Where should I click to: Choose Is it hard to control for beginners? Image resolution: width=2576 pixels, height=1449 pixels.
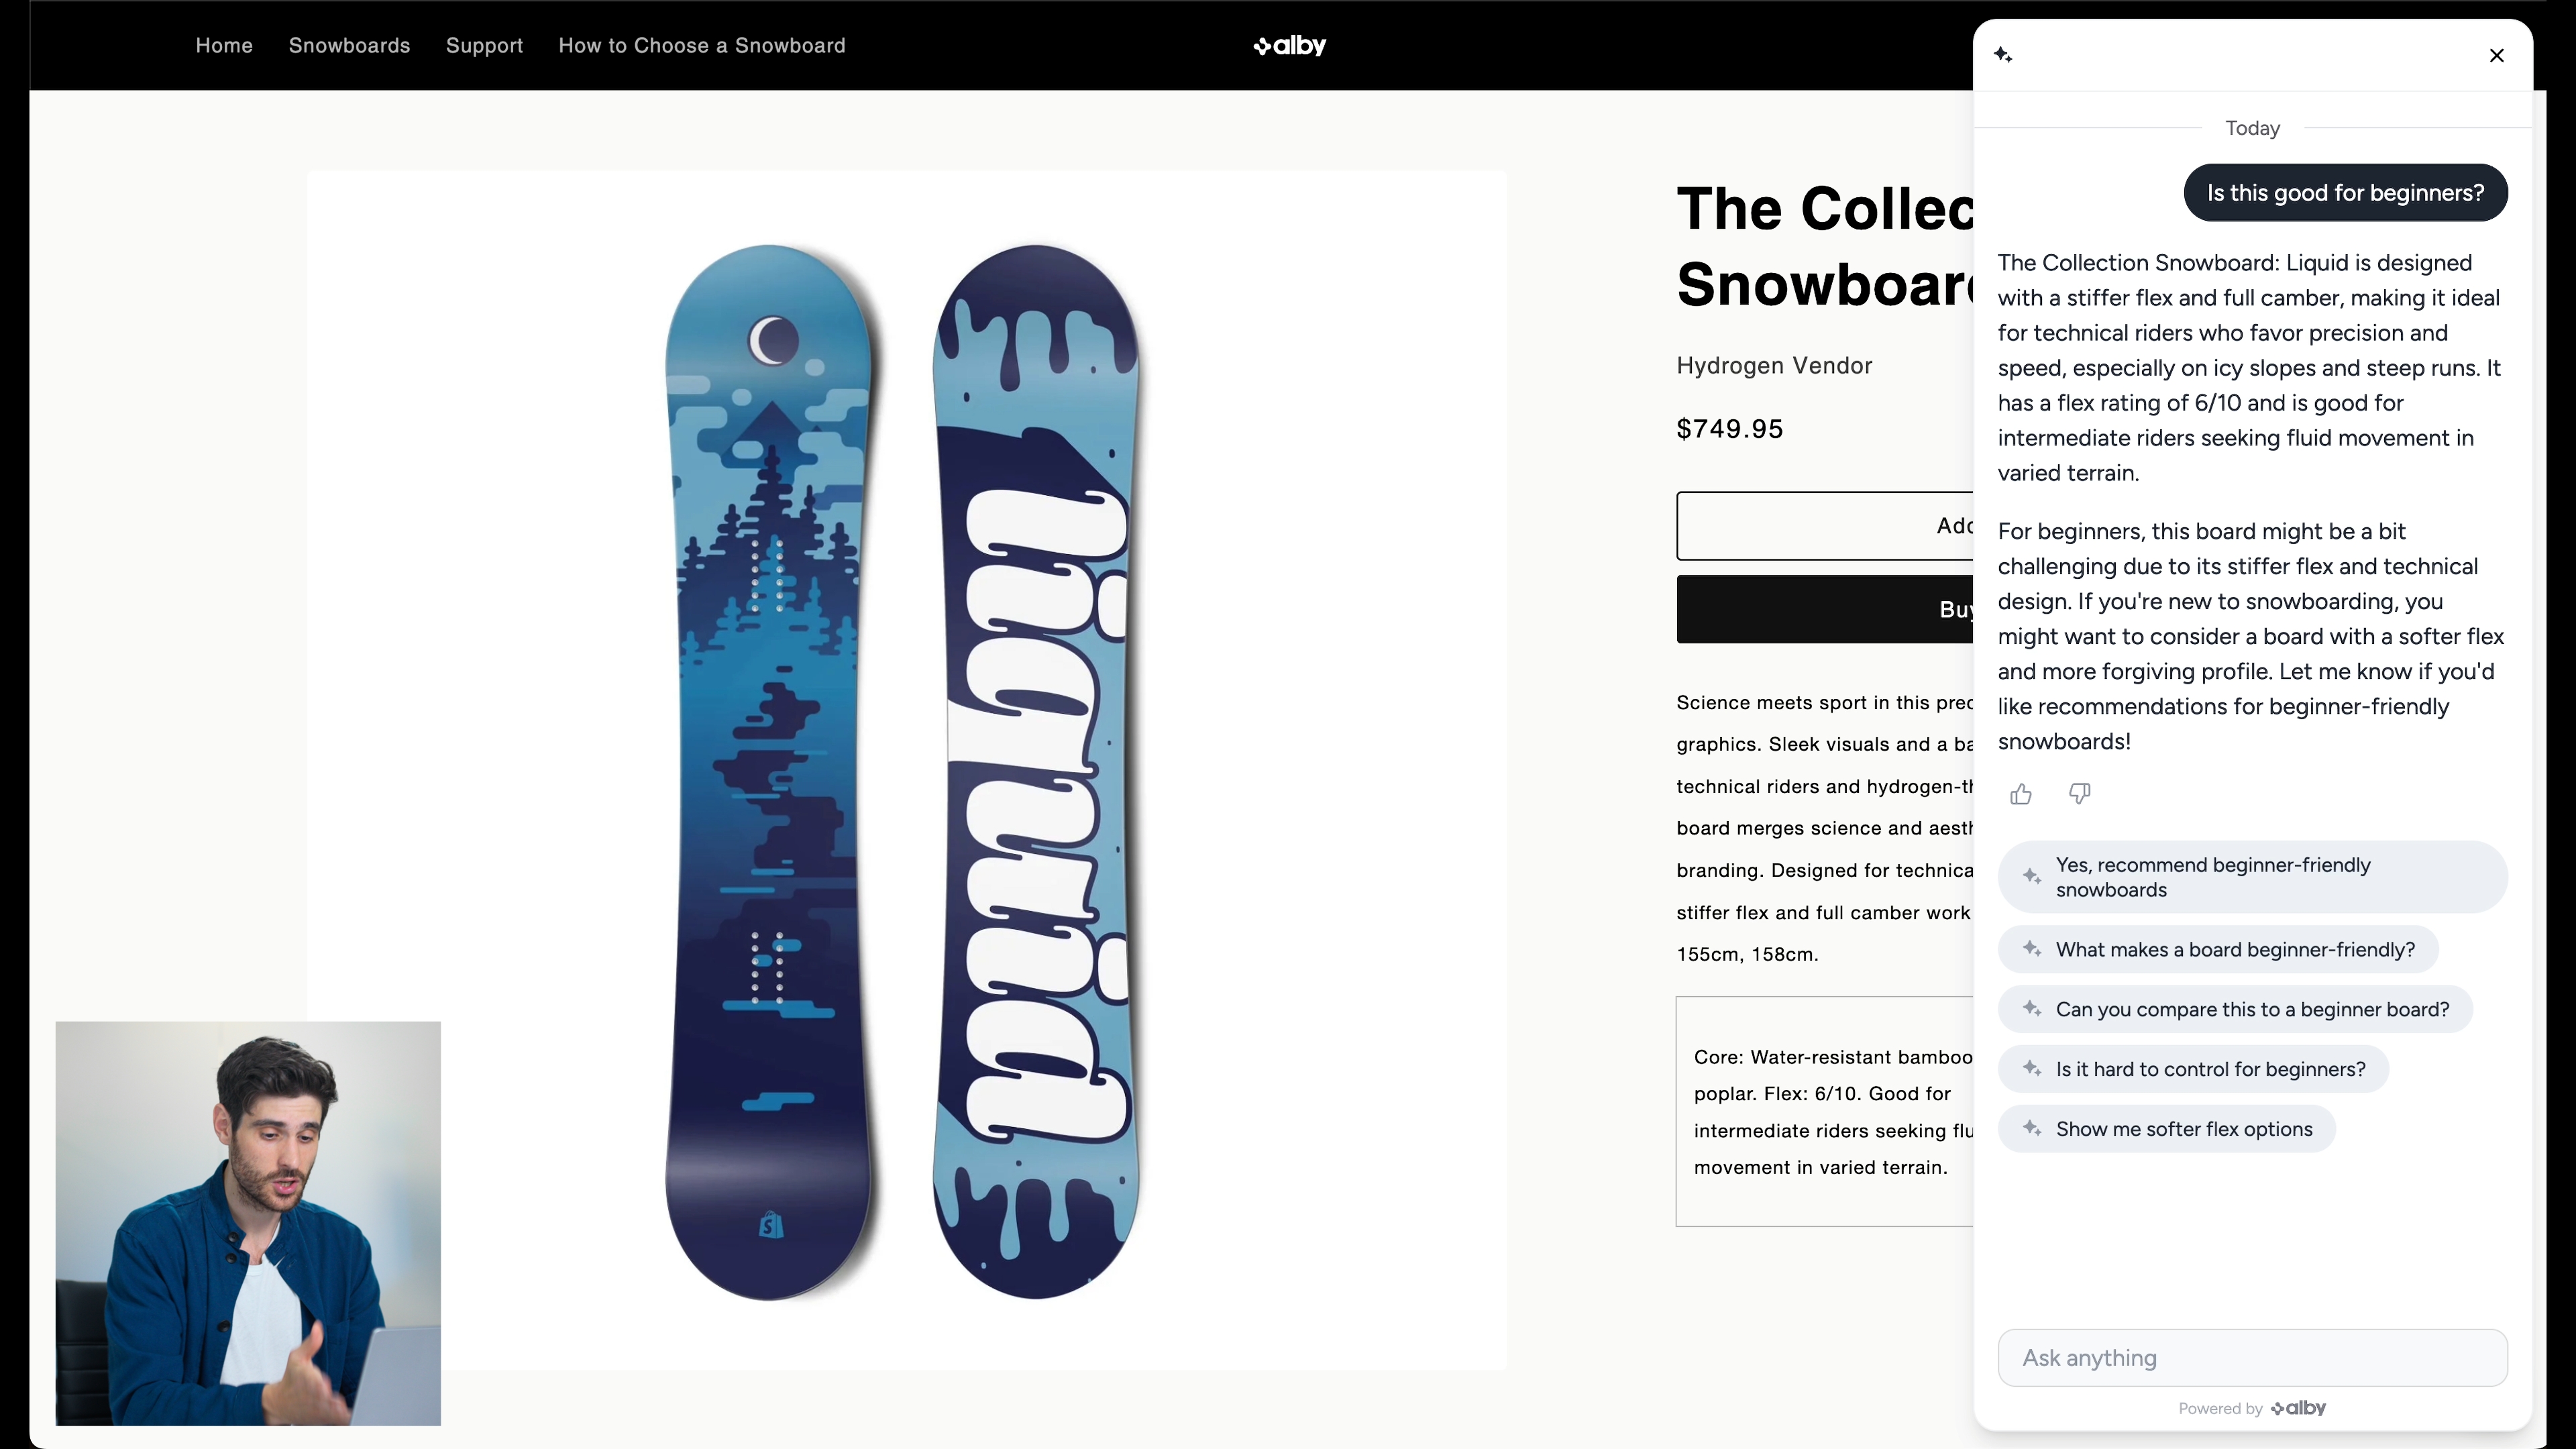click(x=2193, y=1069)
